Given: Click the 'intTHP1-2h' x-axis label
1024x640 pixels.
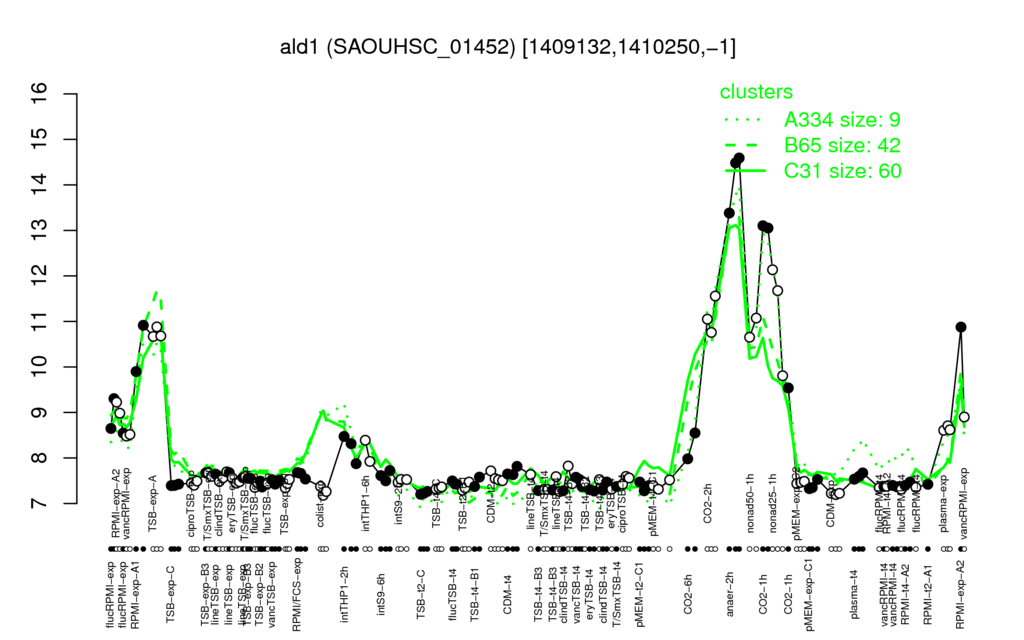Looking at the screenshot, I should pos(345,594).
